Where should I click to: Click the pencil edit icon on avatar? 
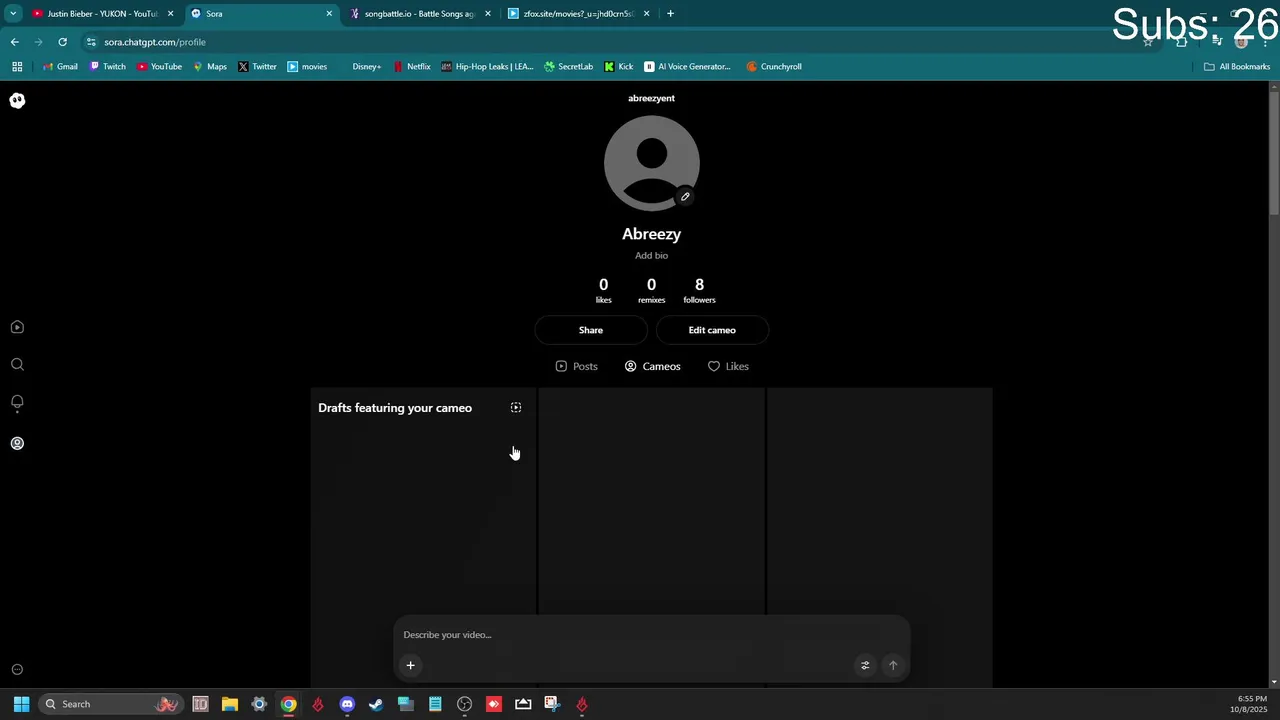(685, 197)
